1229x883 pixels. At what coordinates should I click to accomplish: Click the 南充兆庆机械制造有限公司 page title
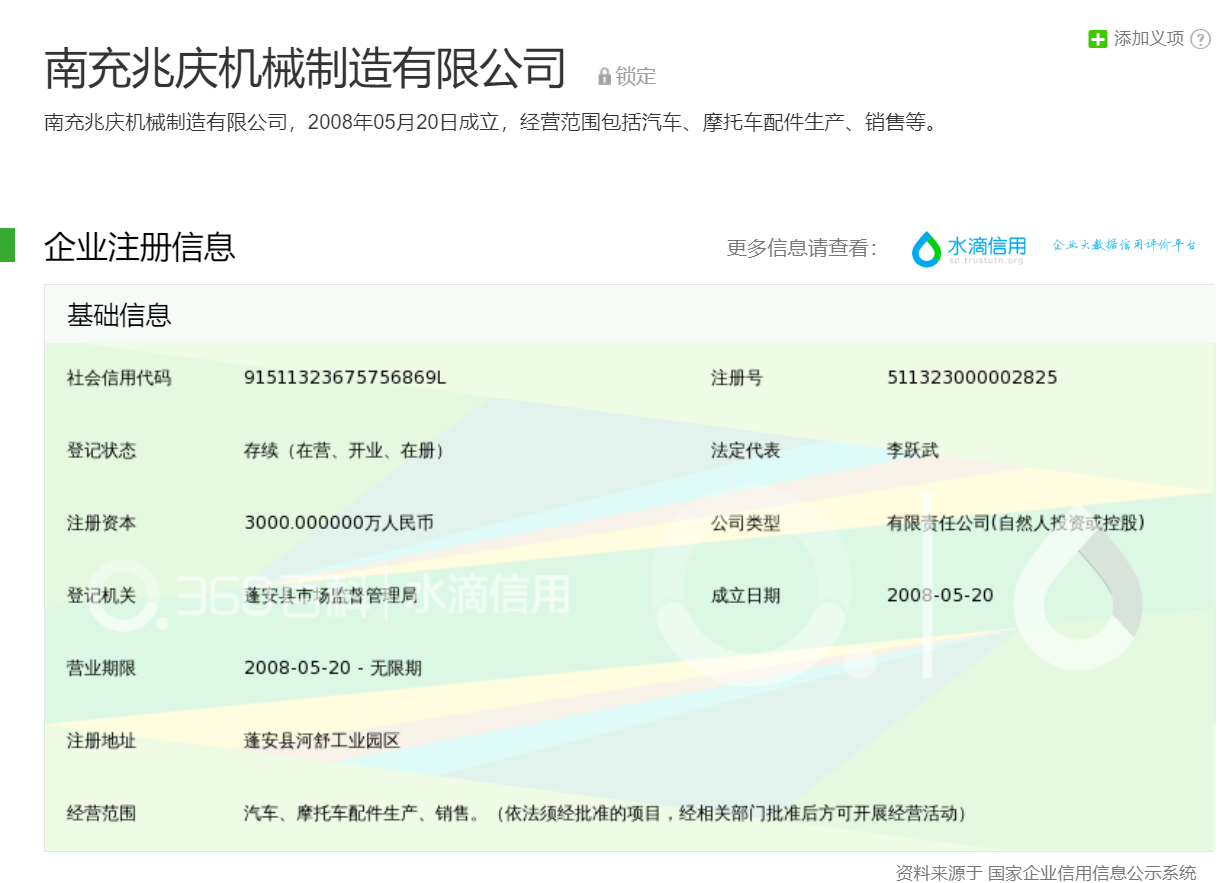click(x=305, y=69)
